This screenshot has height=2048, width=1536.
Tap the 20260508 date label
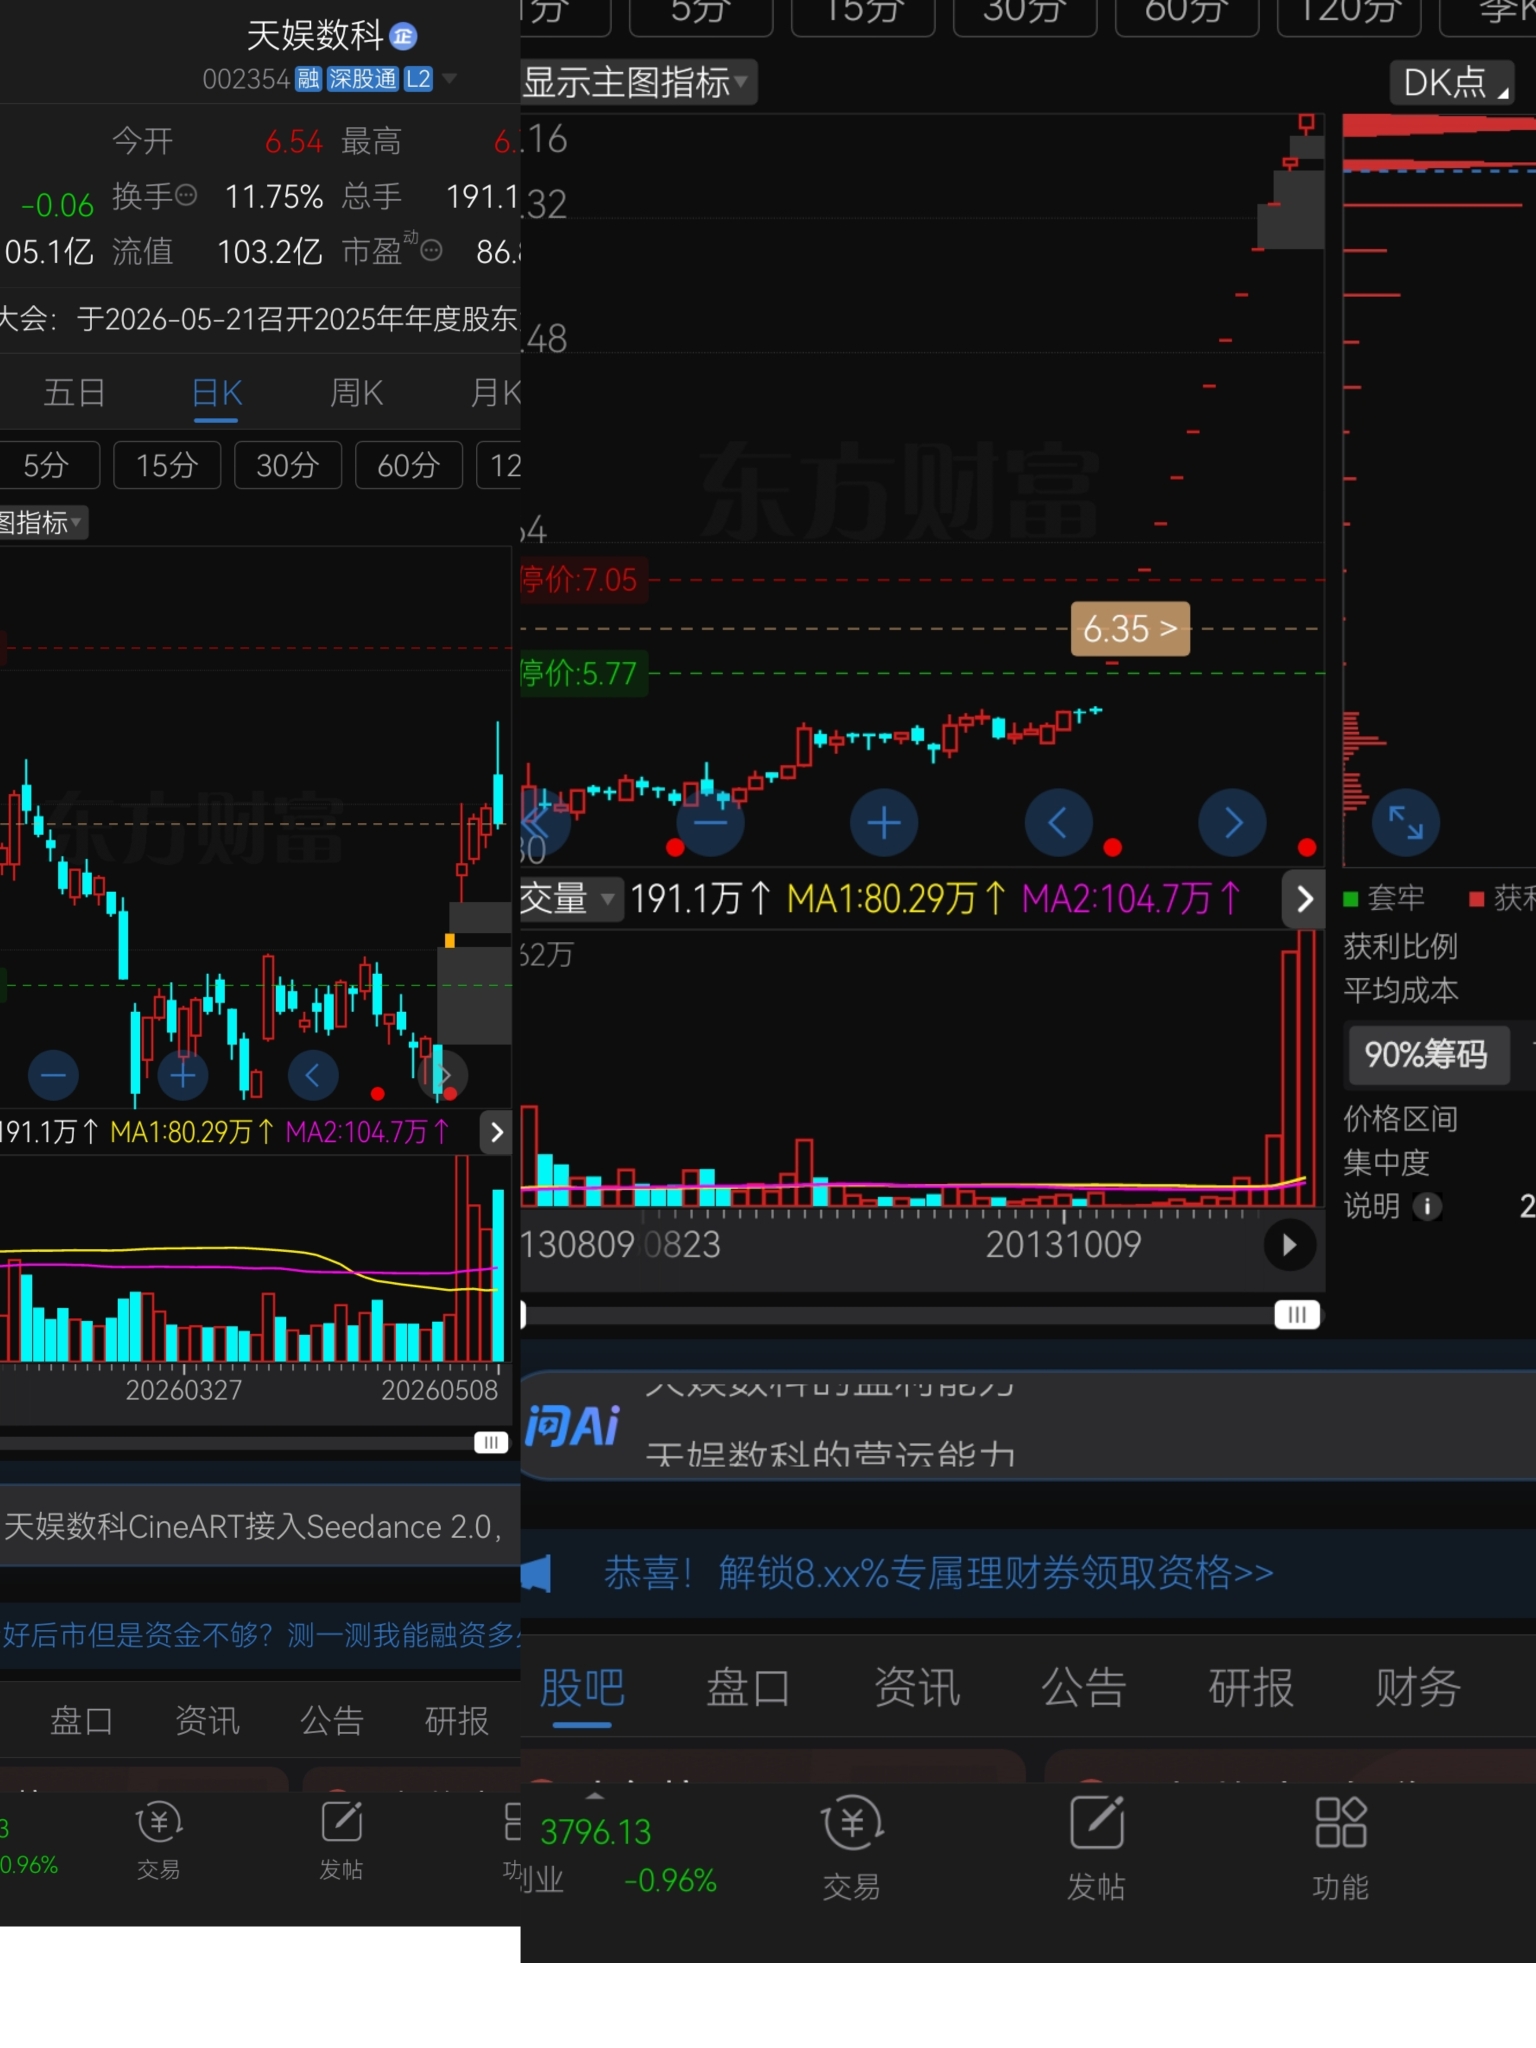[x=439, y=1390]
